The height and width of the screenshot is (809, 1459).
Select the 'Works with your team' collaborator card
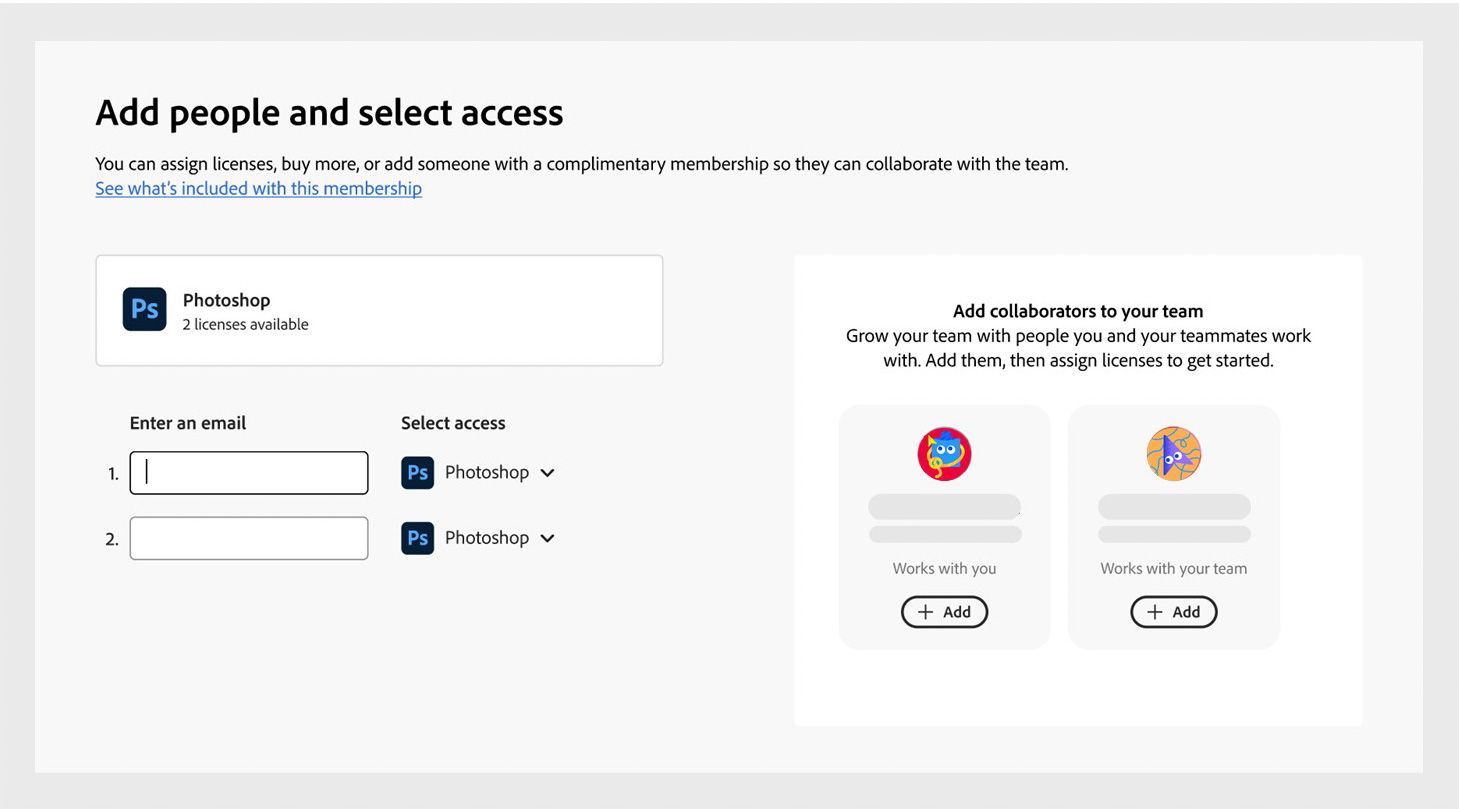pos(1173,526)
